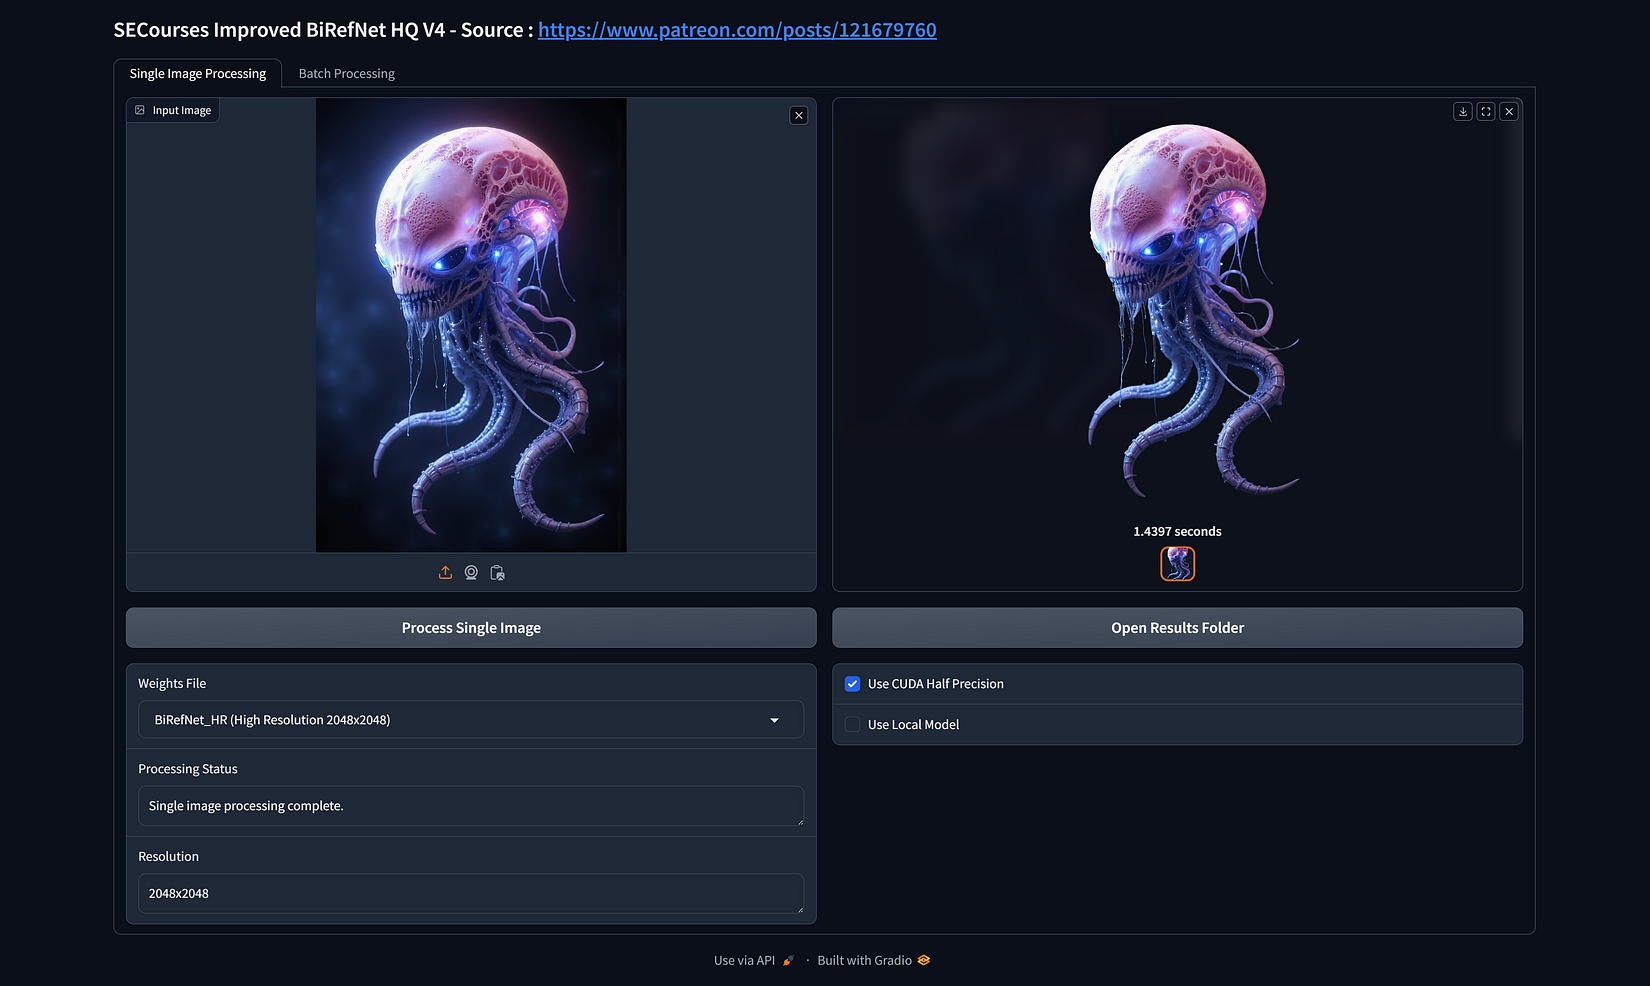
Task: Open the Patreon source link
Action: 737,30
